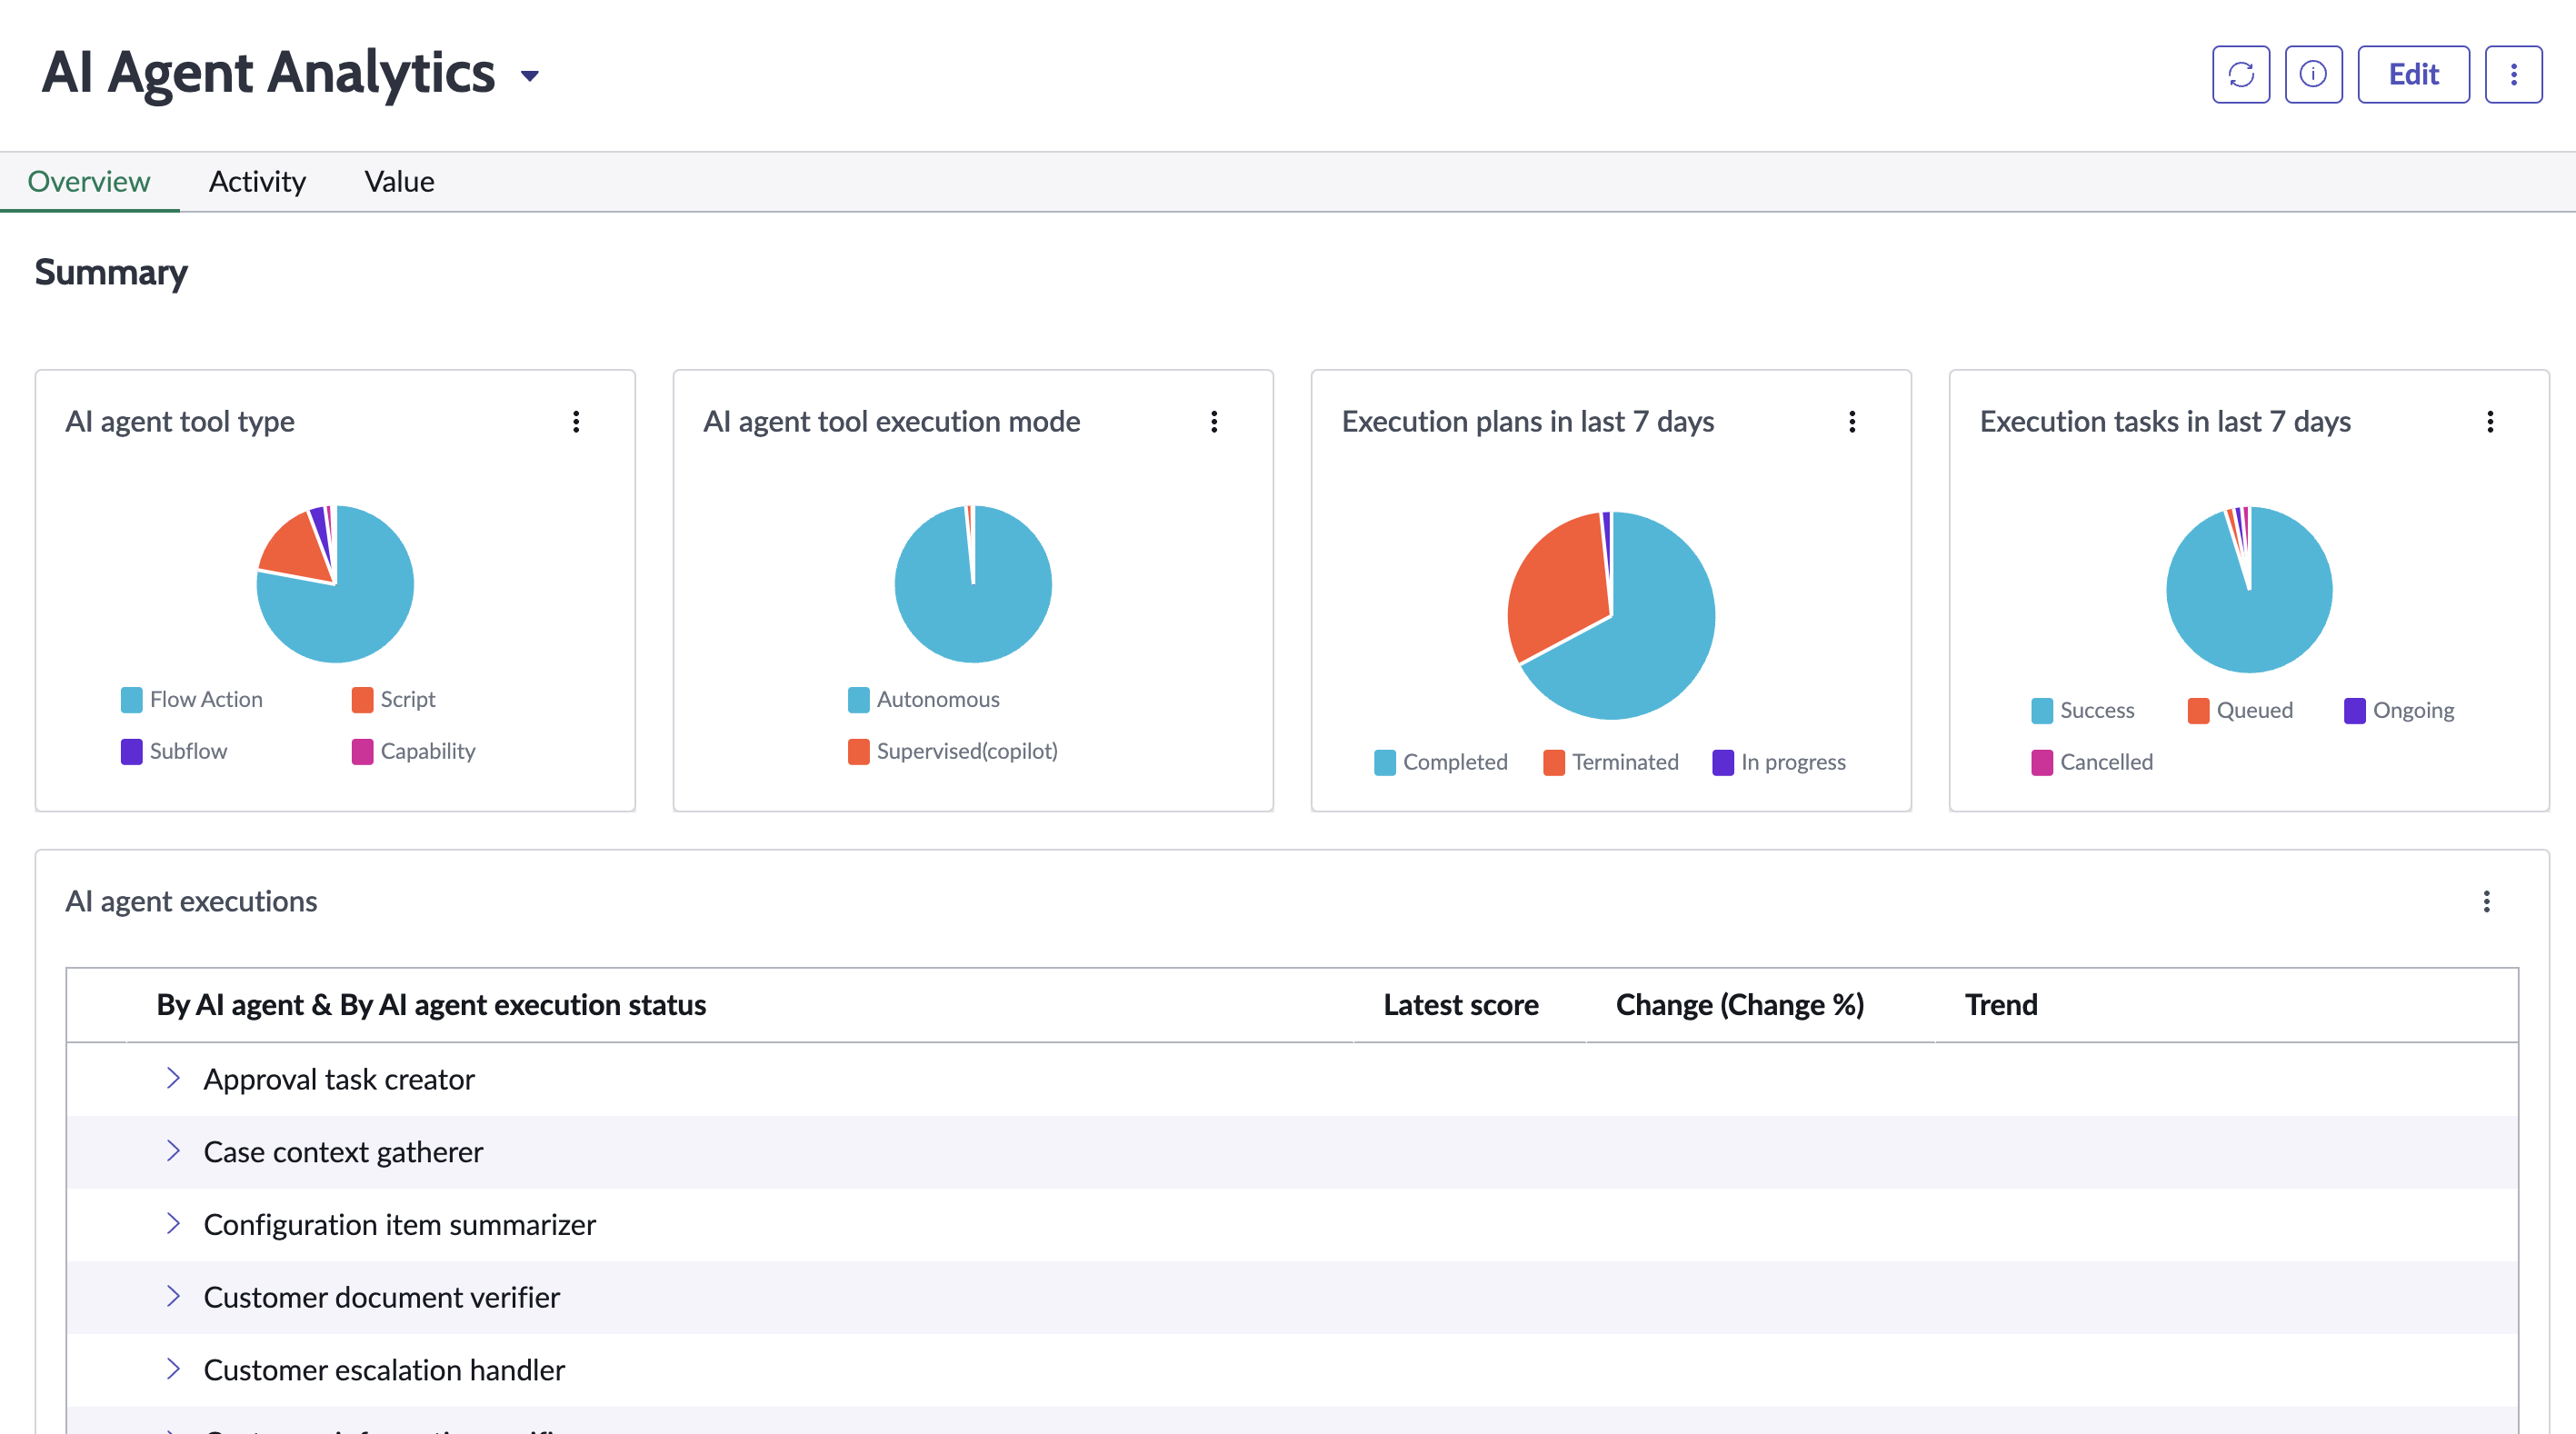Toggle the Success legend swatch

[2042, 711]
